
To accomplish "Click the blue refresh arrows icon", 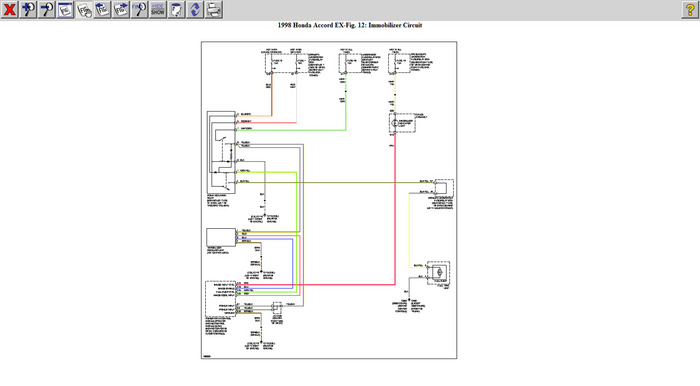I will coord(195,9).
